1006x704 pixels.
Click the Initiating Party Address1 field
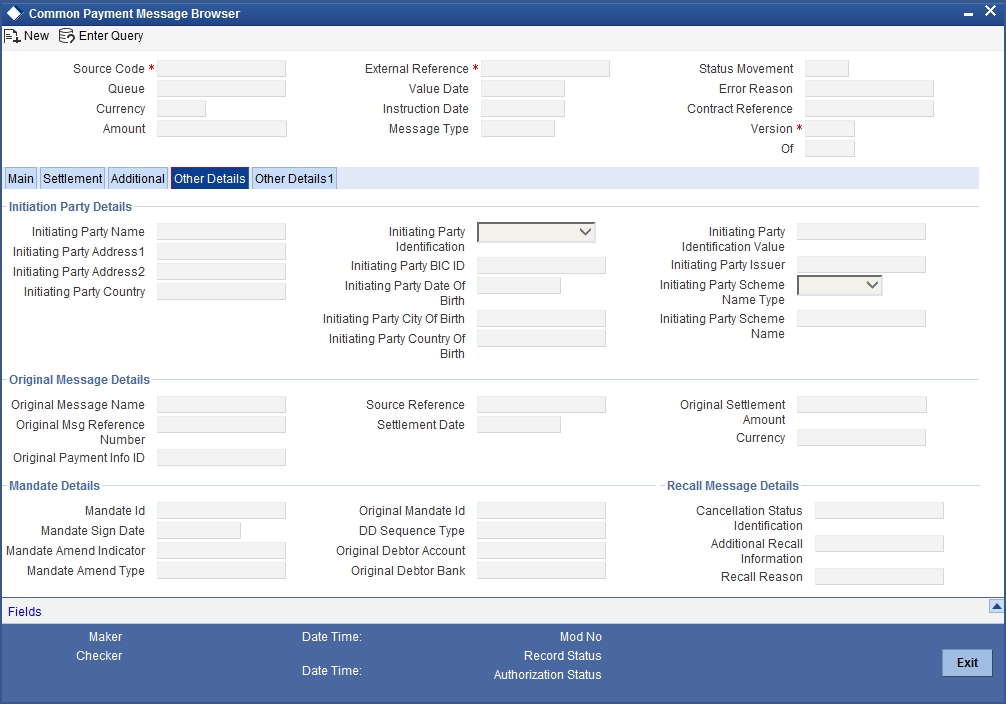(x=221, y=252)
